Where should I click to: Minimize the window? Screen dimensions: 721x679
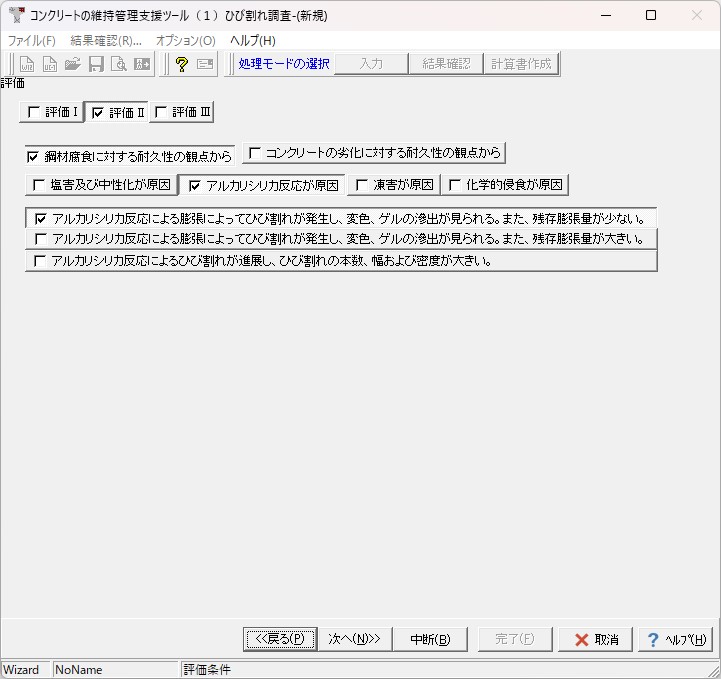[606, 15]
